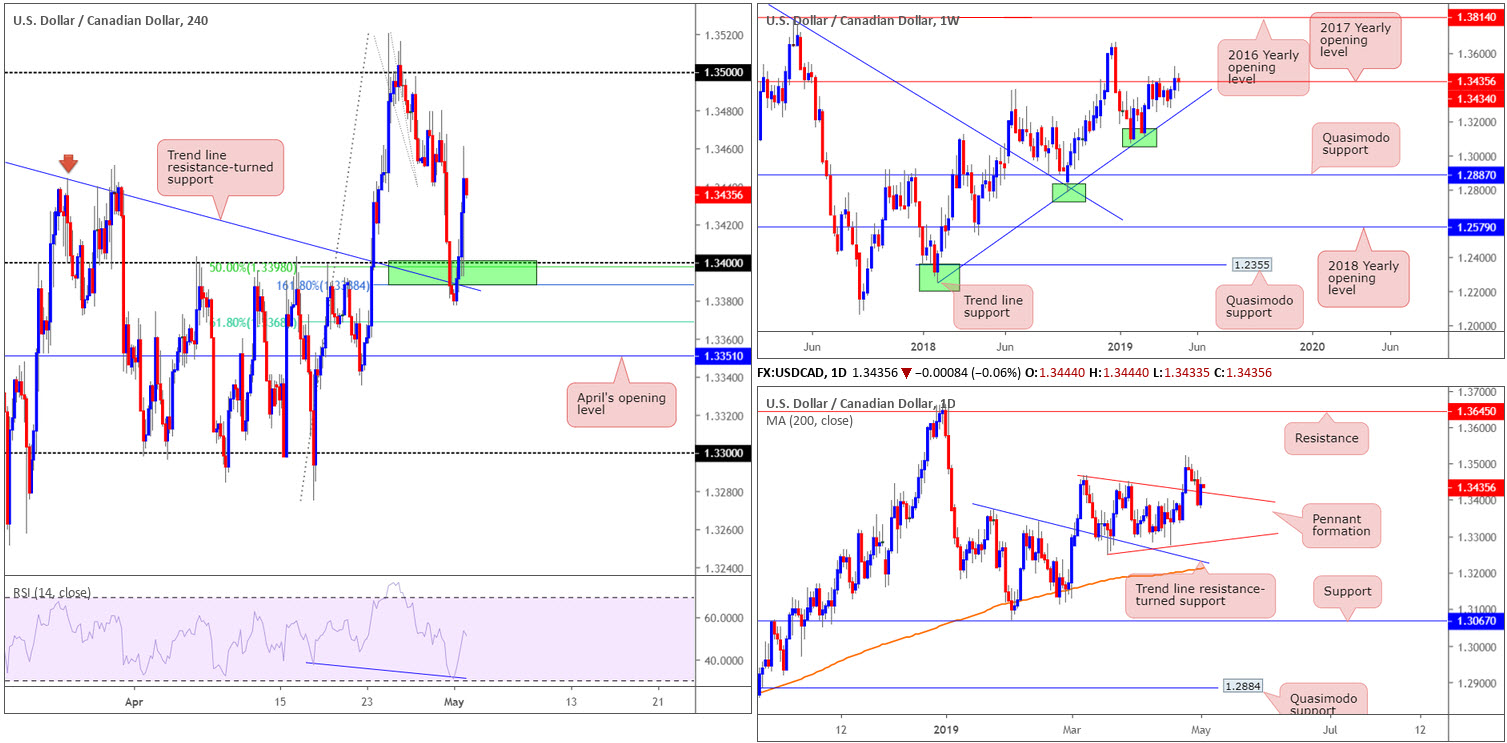Select the 'Resistance' callout on daily chart

pyautogui.click(x=1327, y=438)
